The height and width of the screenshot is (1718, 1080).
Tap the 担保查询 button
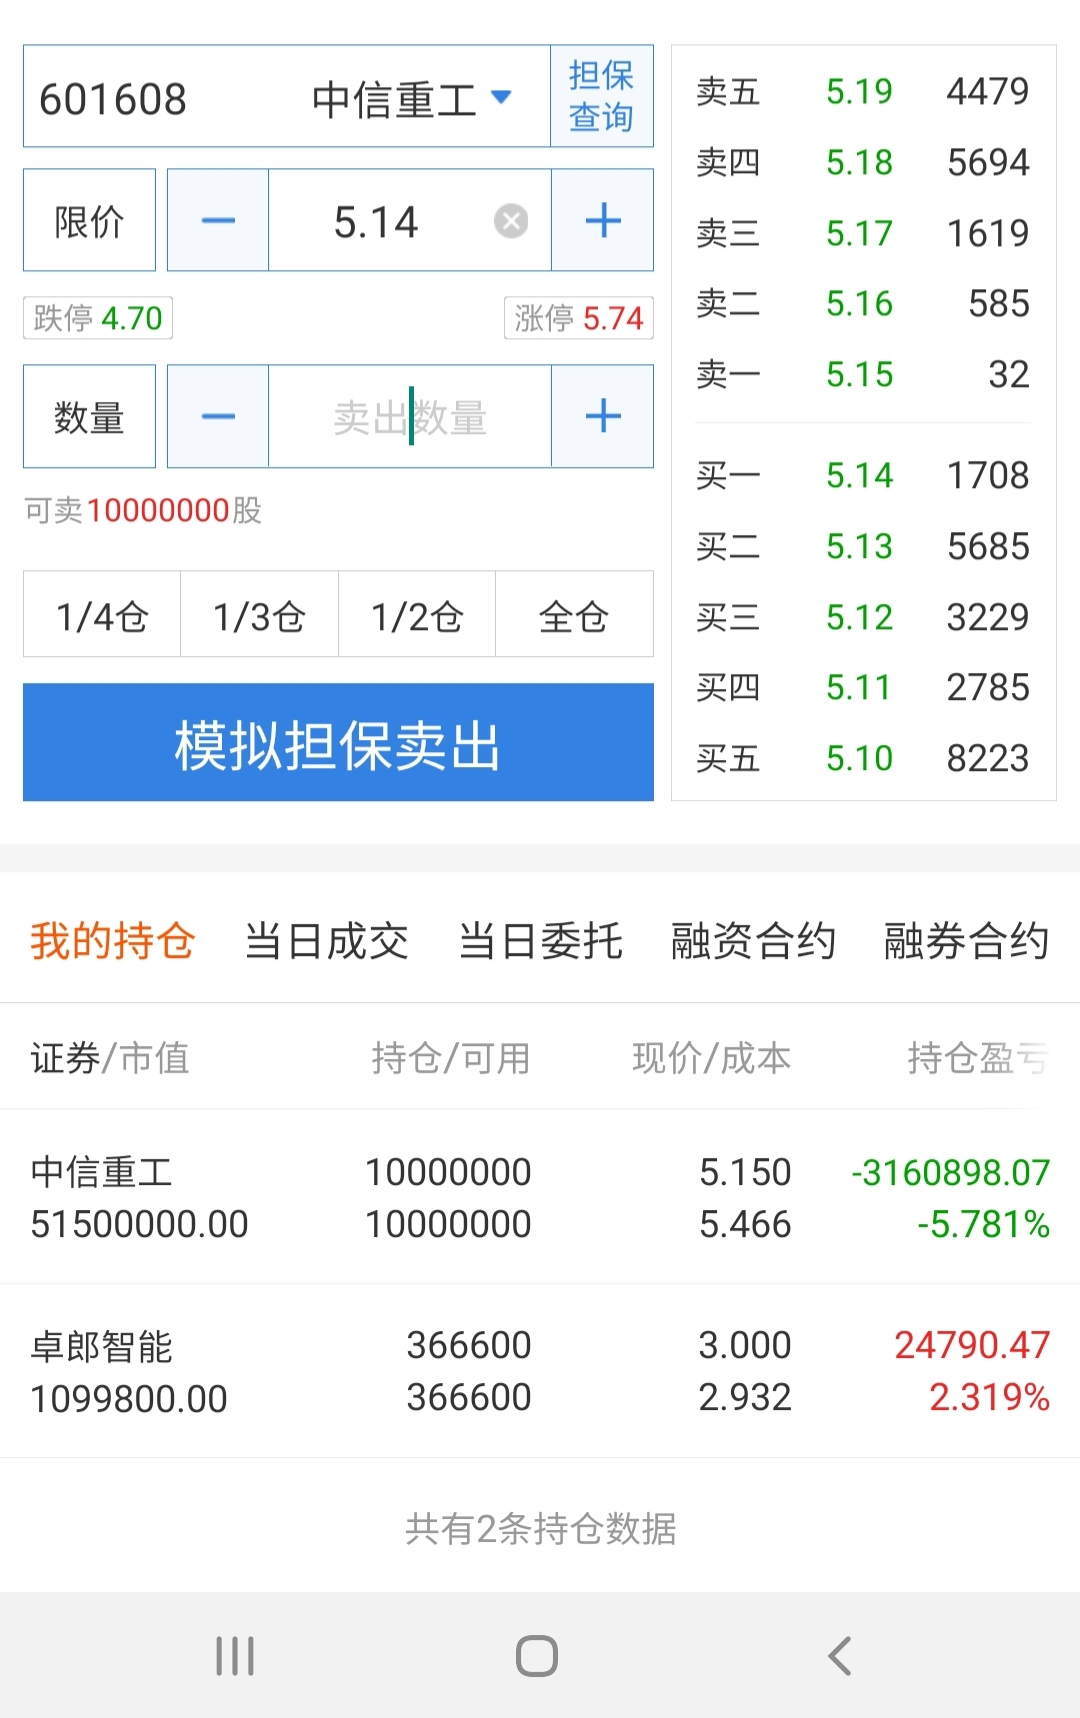(x=601, y=96)
